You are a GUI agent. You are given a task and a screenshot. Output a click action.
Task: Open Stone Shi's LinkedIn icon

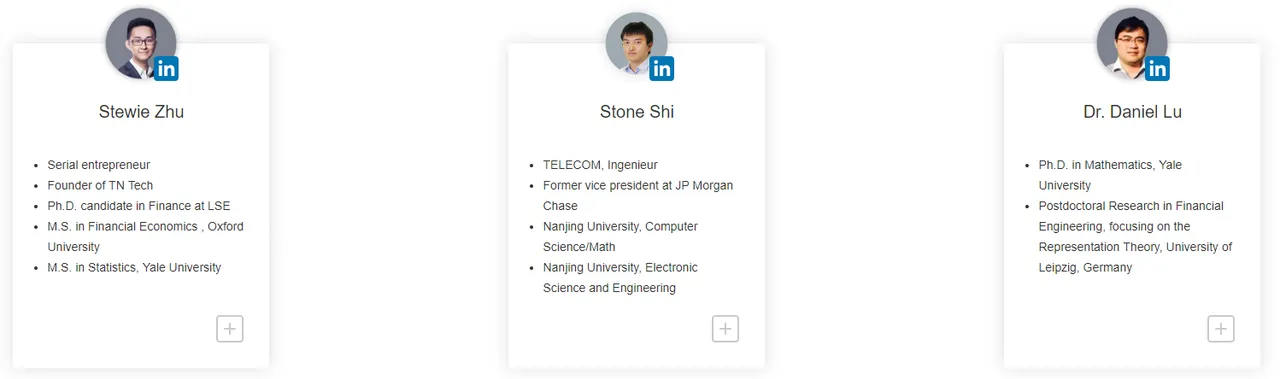pyautogui.click(x=662, y=69)
